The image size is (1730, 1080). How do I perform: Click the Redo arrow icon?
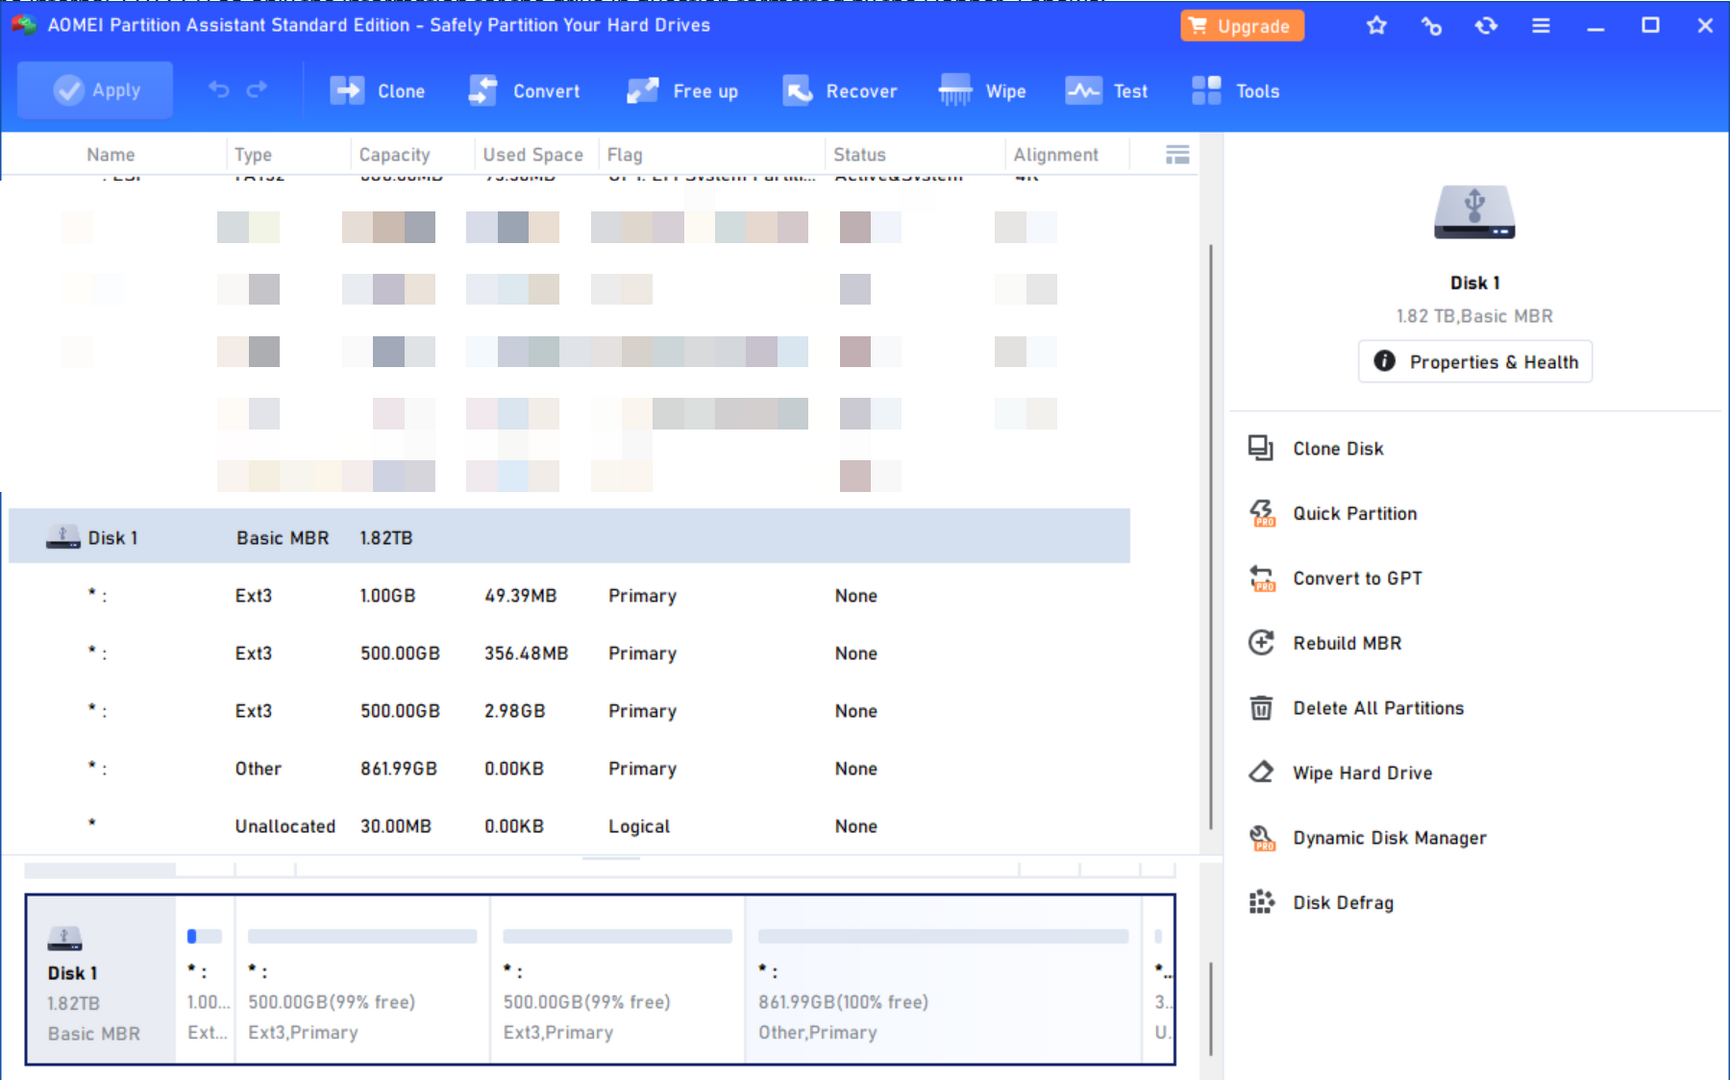[x=257, y=90]
